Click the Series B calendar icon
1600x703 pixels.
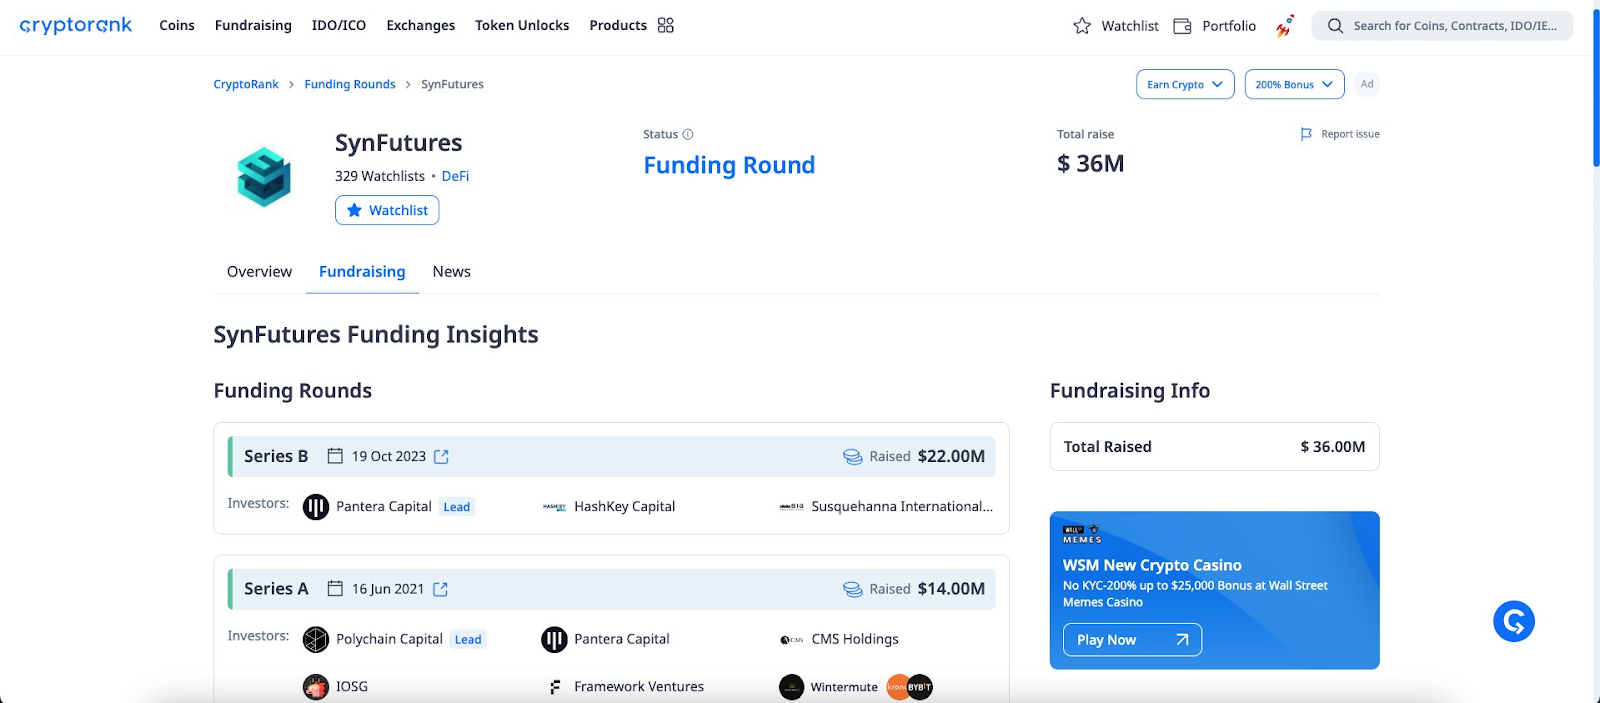pos(335,456)
